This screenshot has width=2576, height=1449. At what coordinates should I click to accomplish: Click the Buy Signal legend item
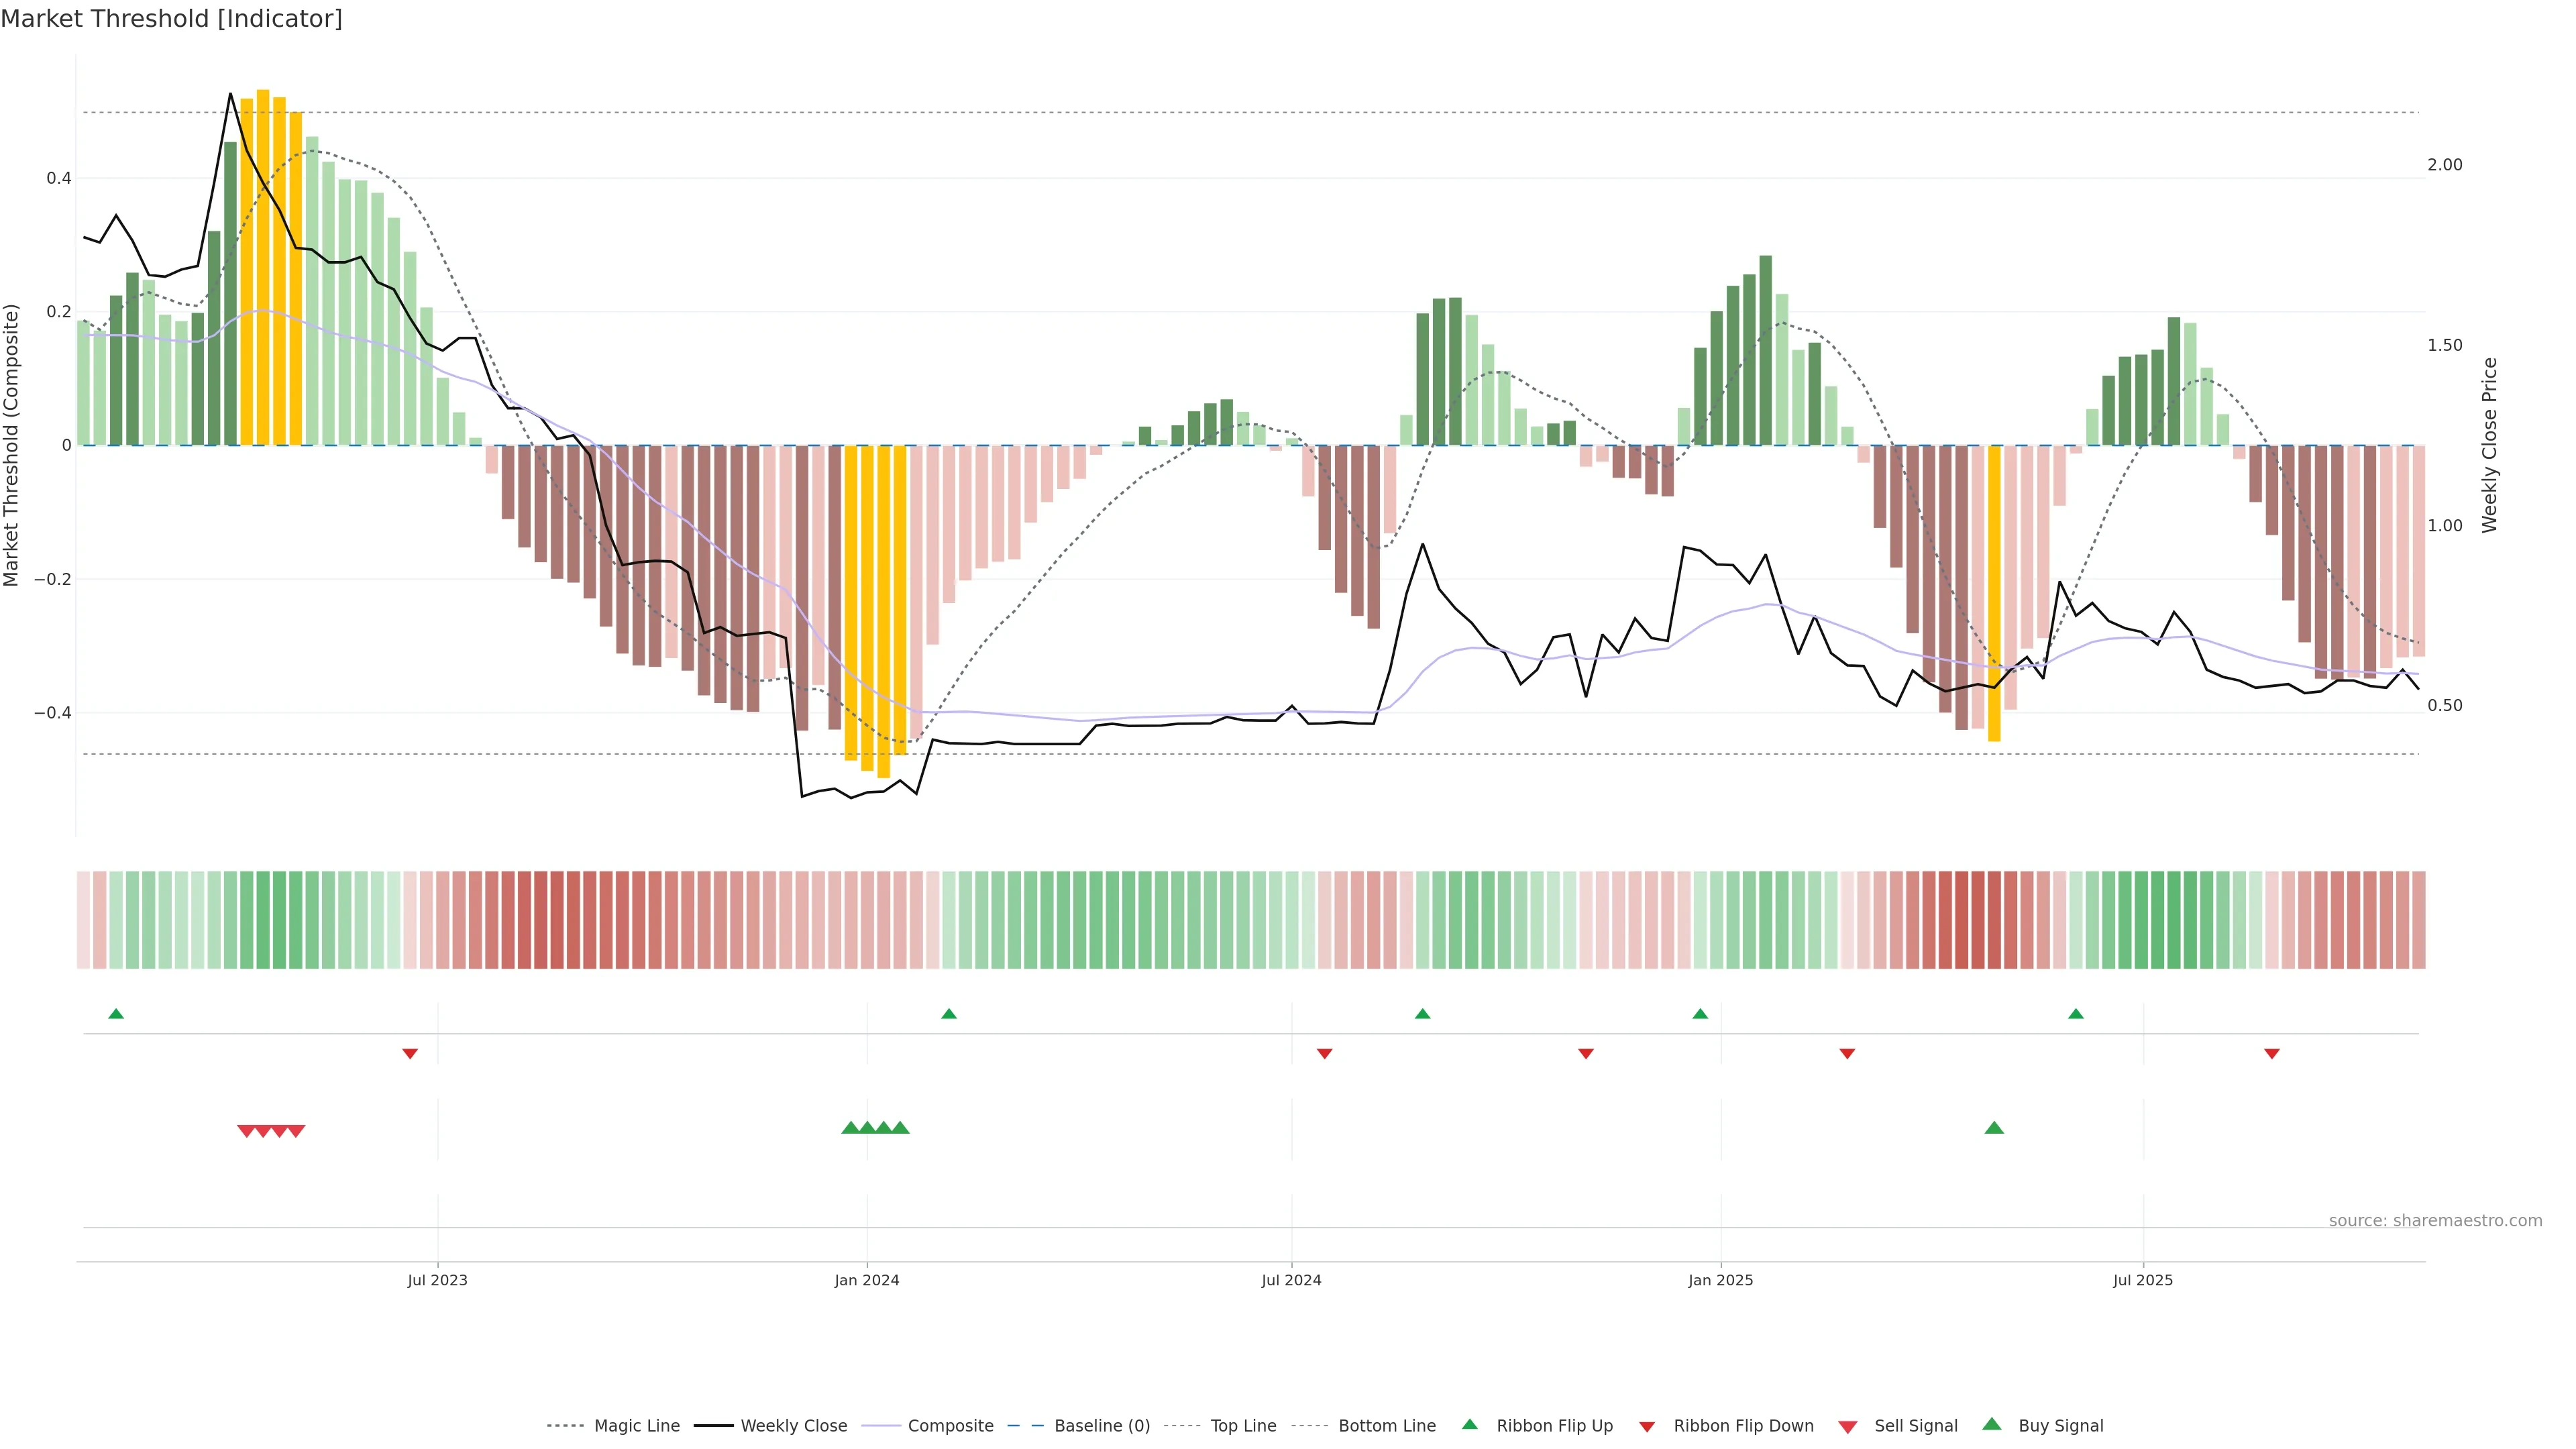(x=2060, y=1426)
